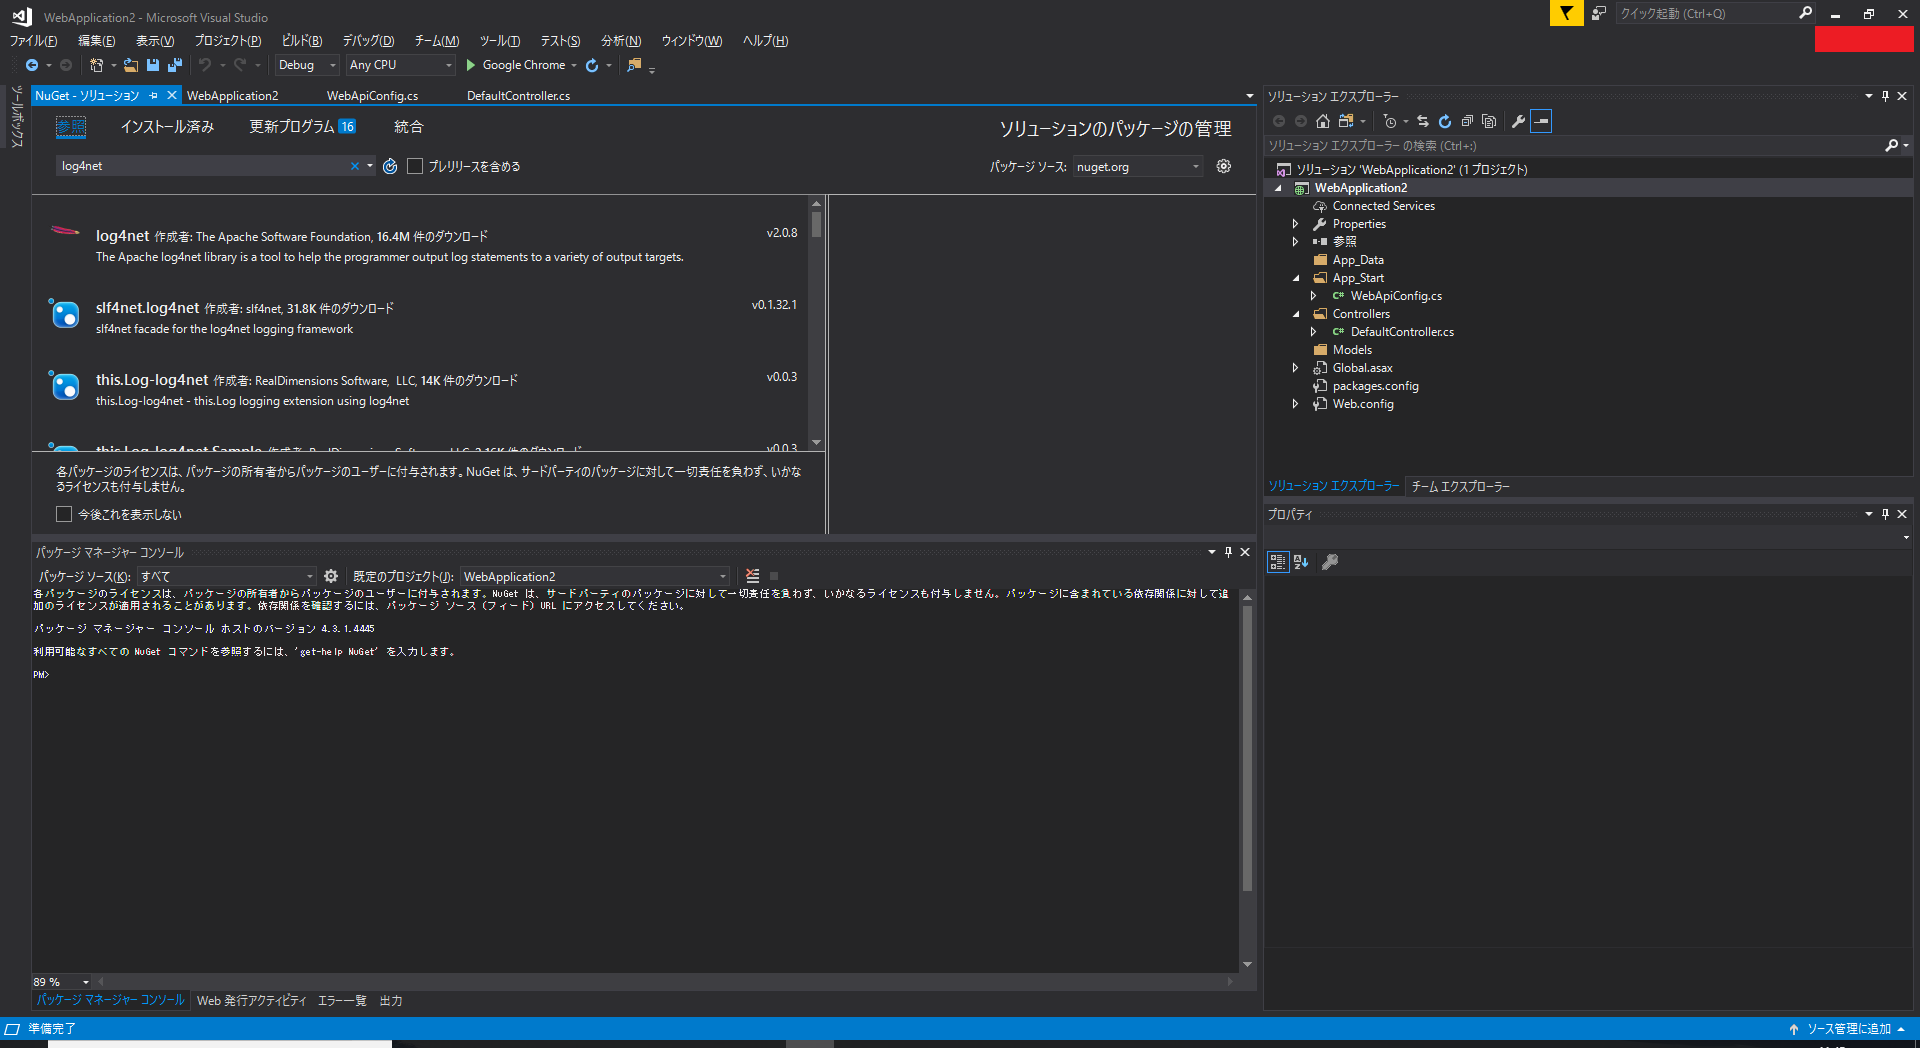Expand the Global.asax node
The height and width of the screenshot is (1048, 1920).
pyautogui.click(x=1295, y=368)
